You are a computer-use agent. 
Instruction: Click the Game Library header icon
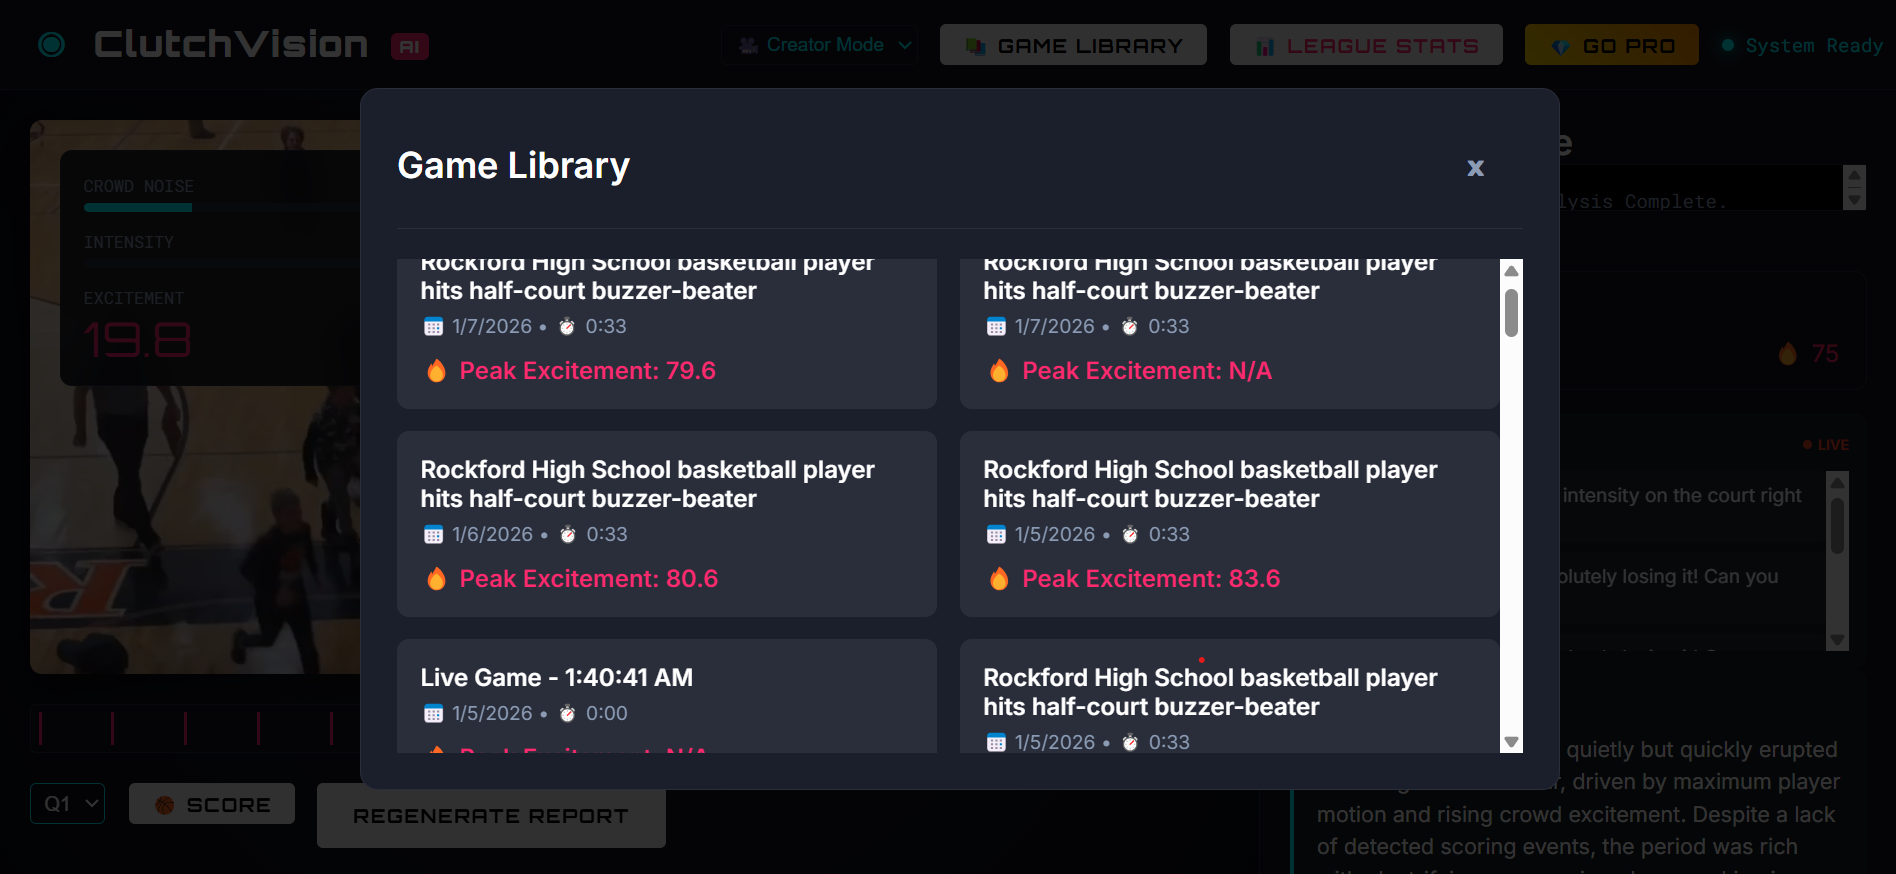coord(975,46)
